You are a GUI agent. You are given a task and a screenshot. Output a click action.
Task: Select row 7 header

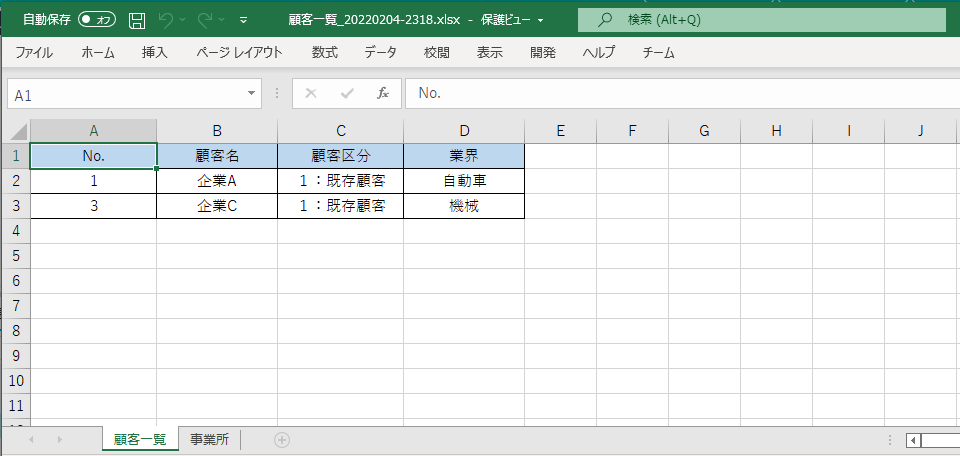[16, 305]
